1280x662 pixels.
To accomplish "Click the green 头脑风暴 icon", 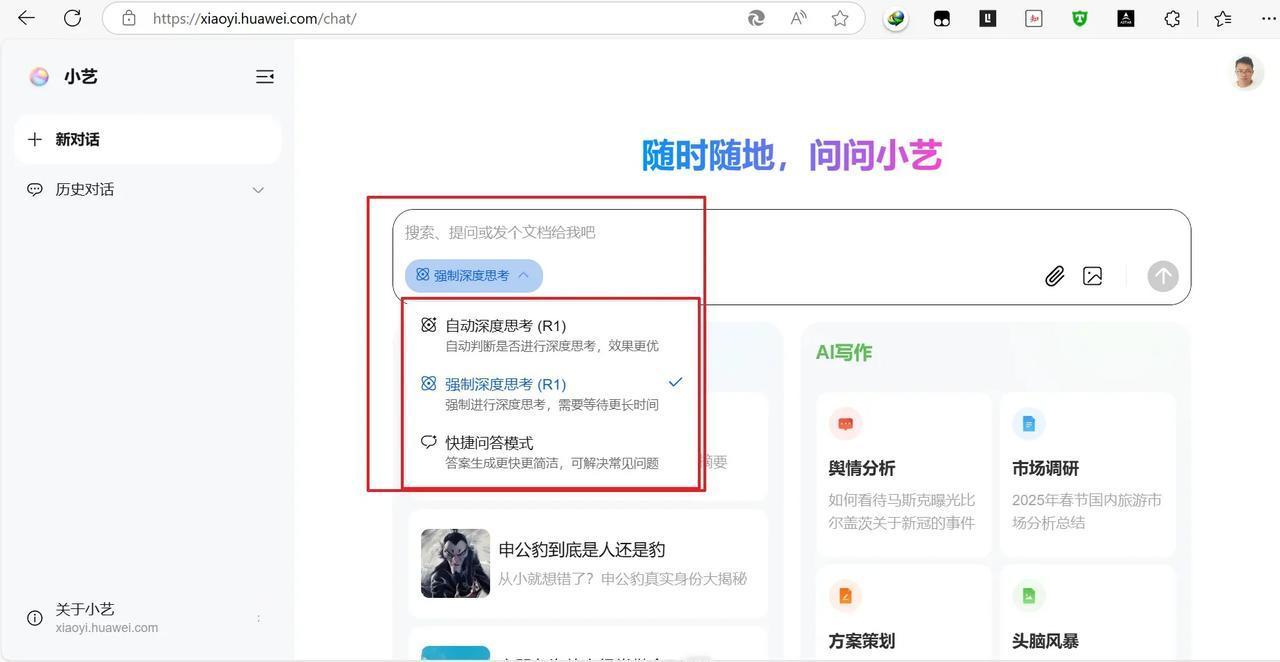I will 1029,596.
